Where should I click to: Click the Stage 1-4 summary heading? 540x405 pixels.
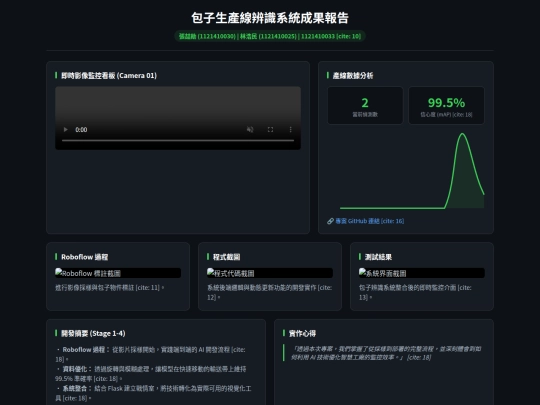click(93, 333)
